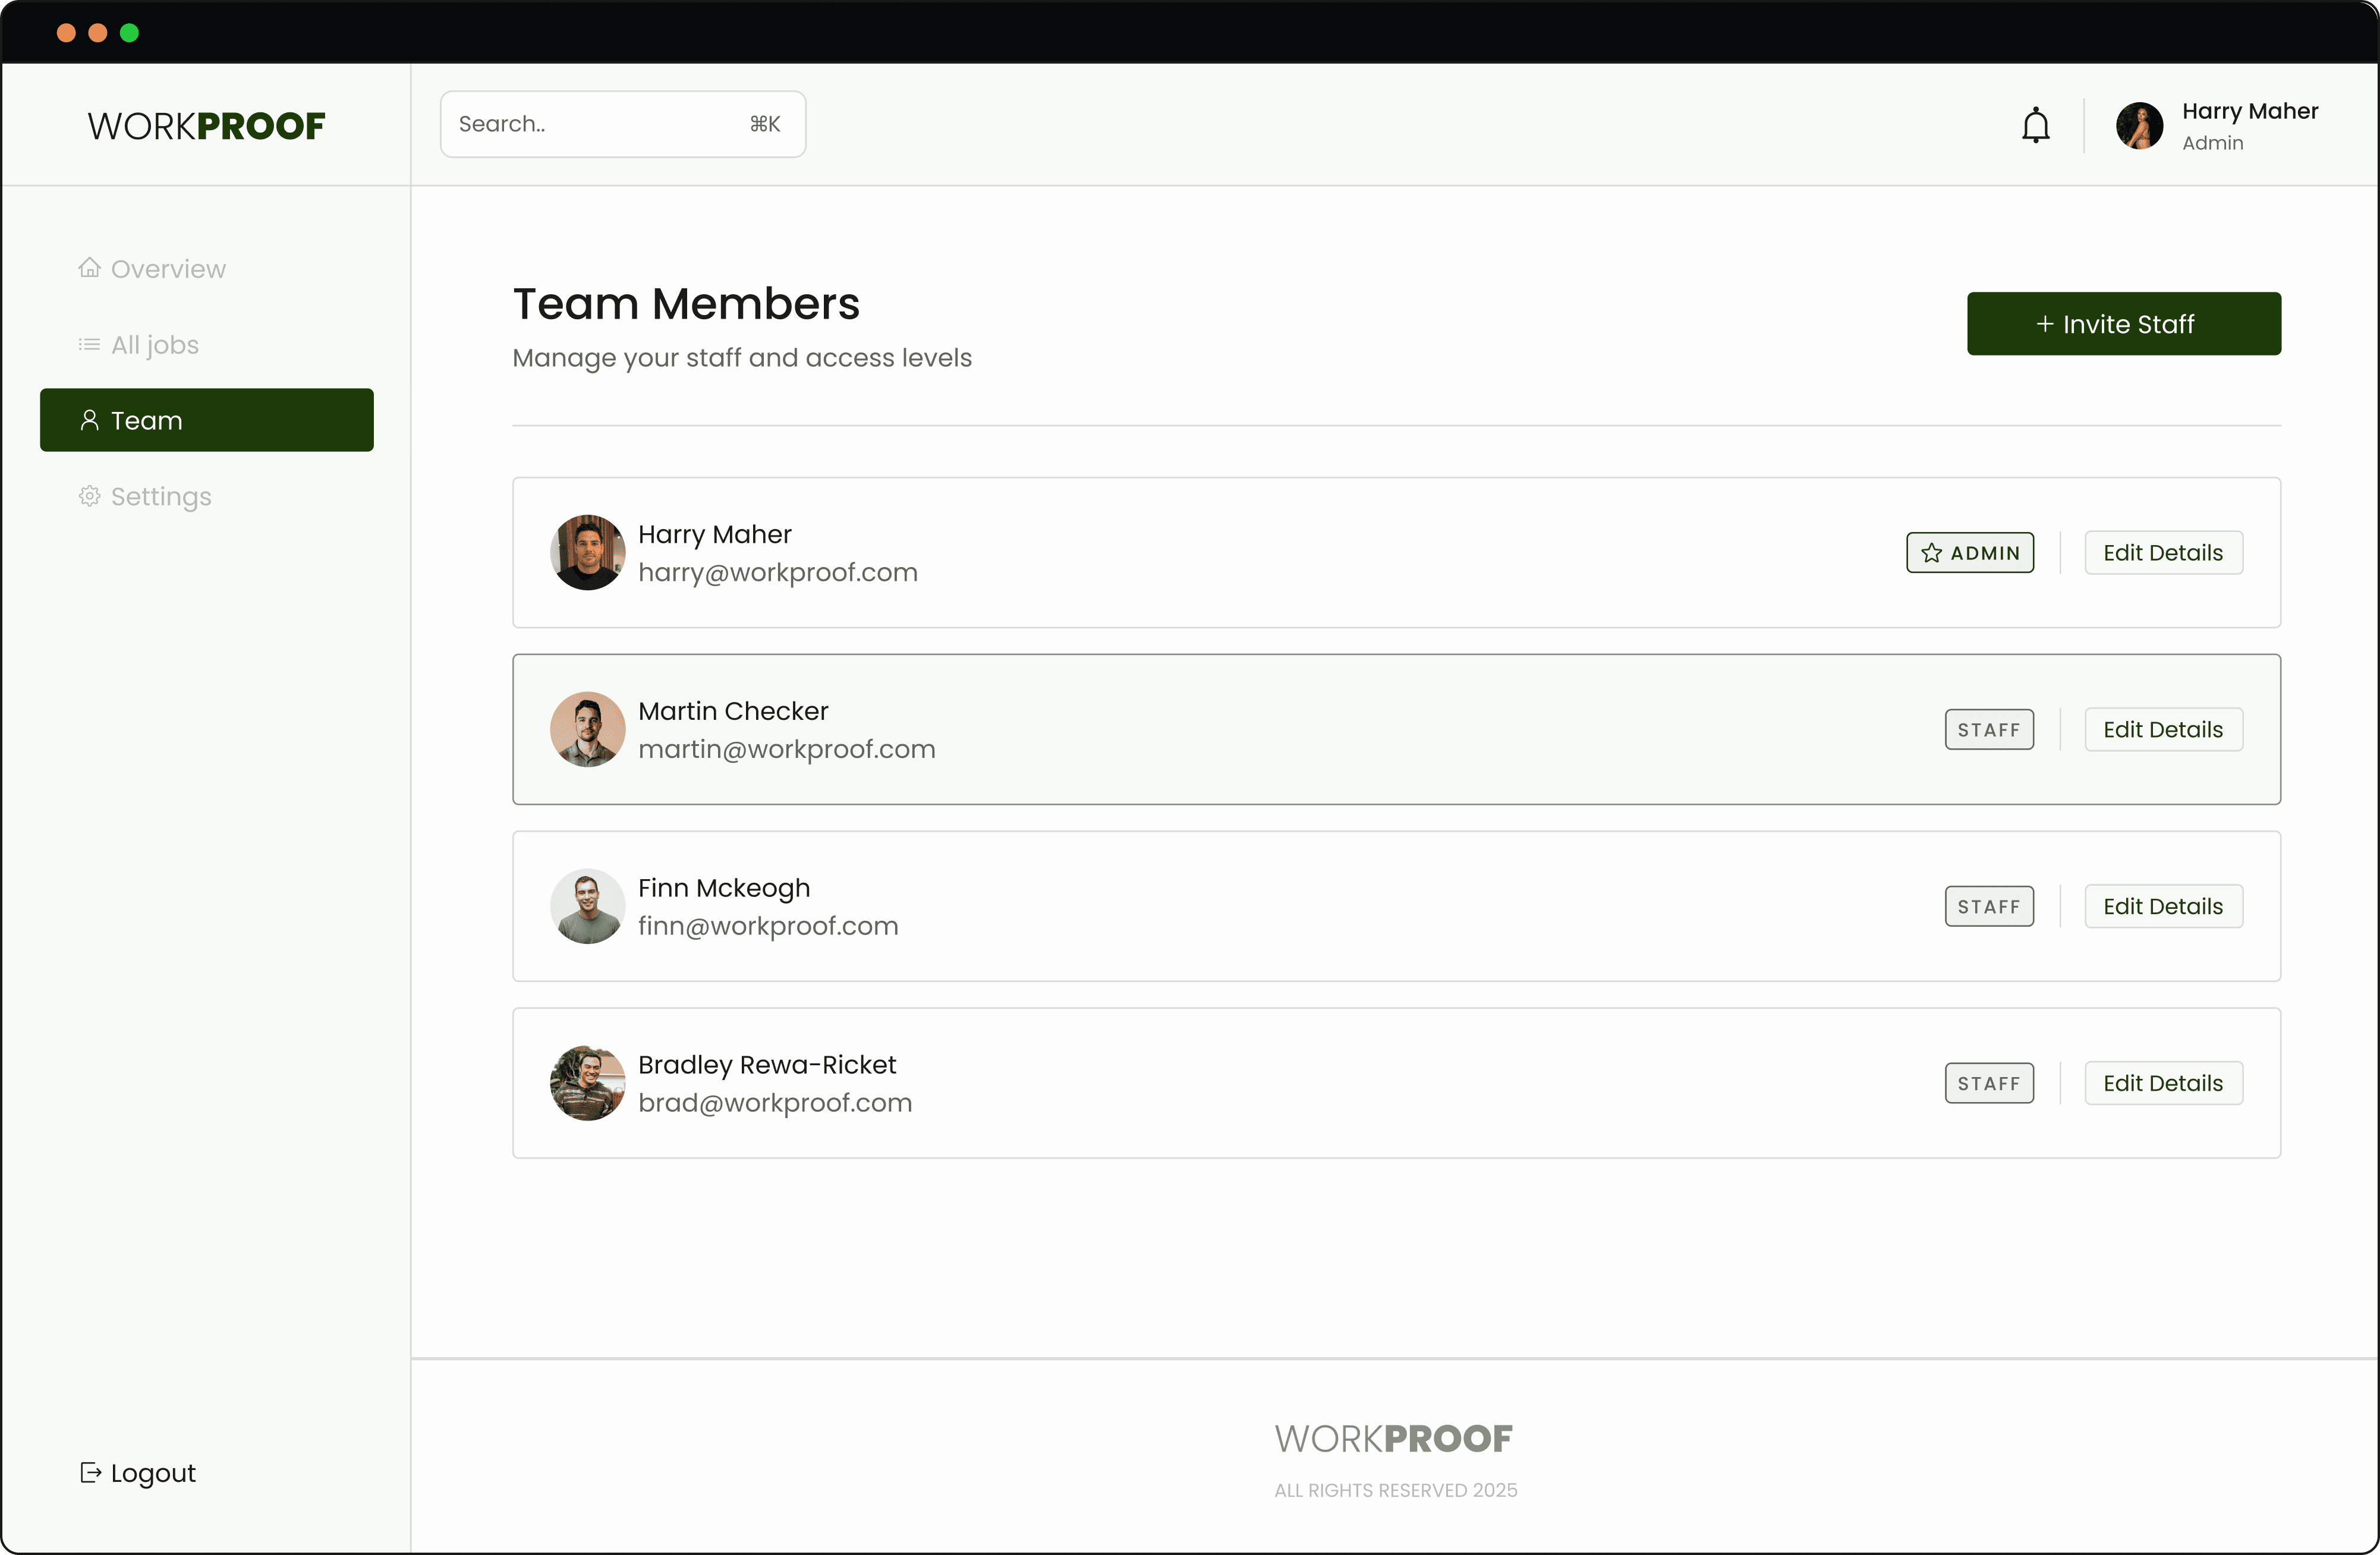
Task: Go to All jobs in sidebar
Action: pyautogui.click(x=155, y=345)
